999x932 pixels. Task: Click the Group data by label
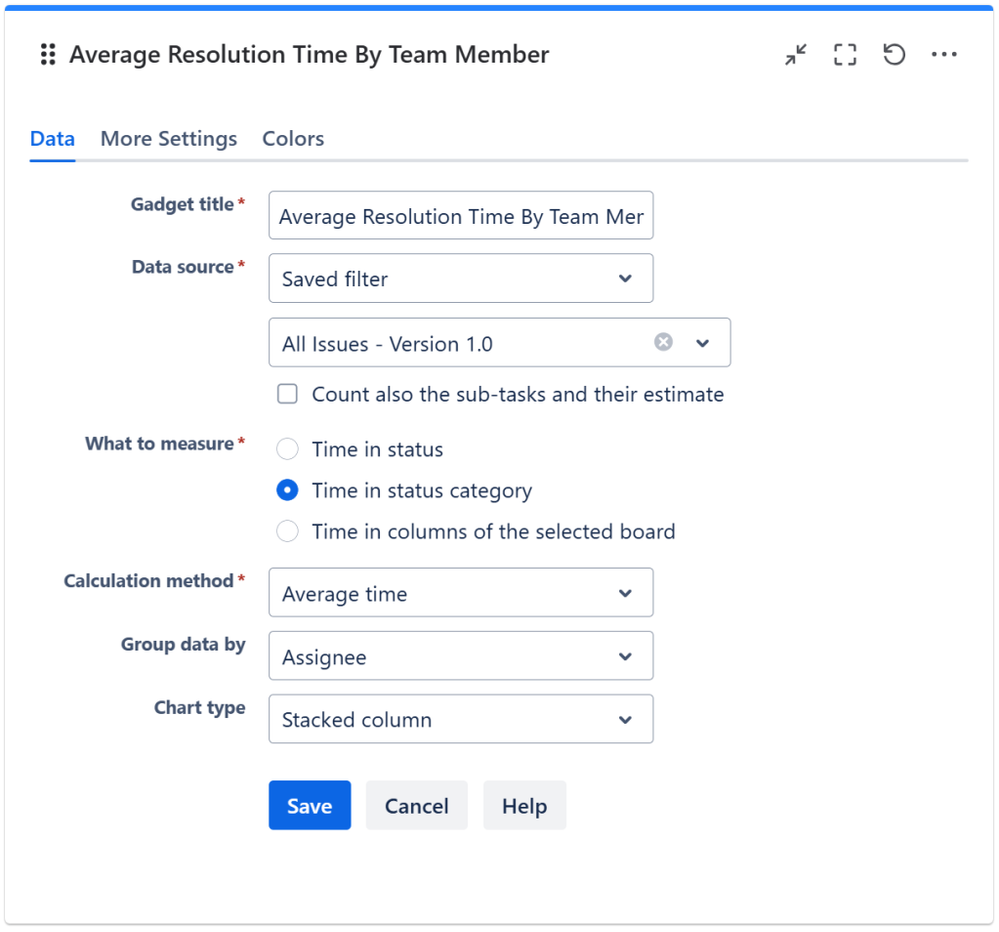pyautogui.click(x=183, y=645)
